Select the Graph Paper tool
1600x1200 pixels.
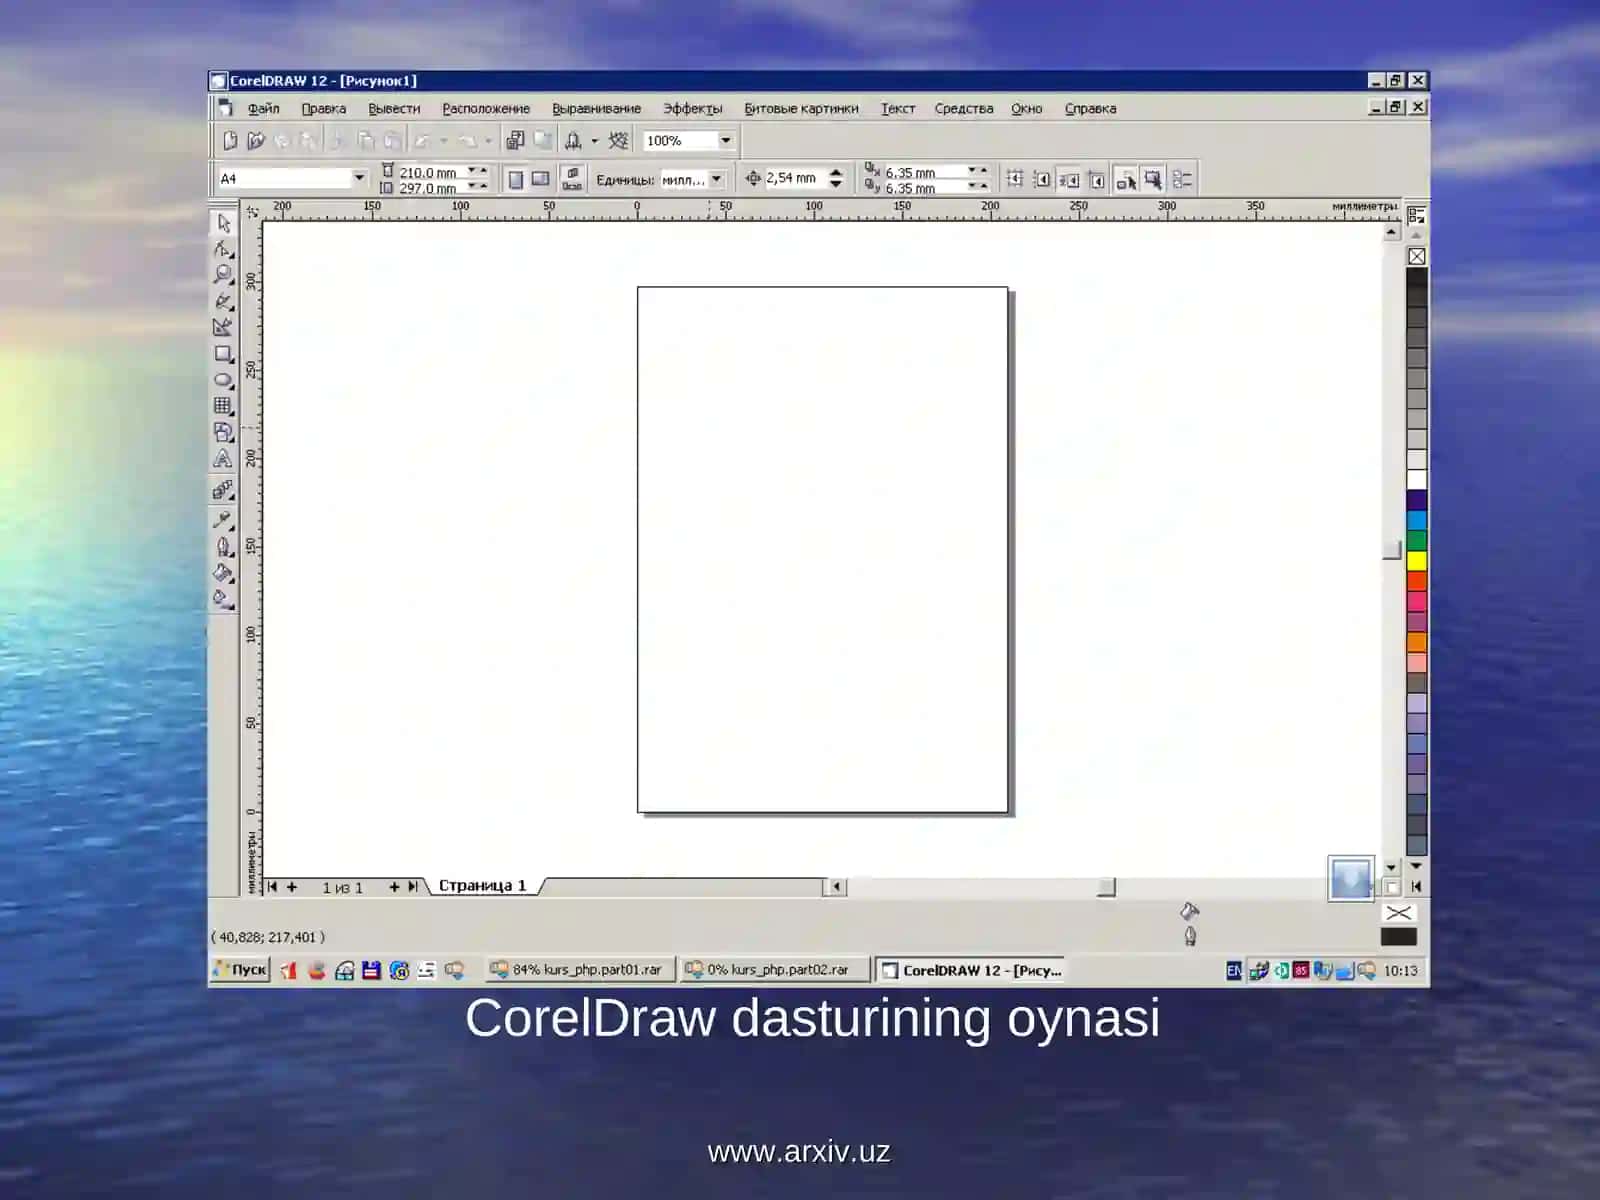(223, 406)
